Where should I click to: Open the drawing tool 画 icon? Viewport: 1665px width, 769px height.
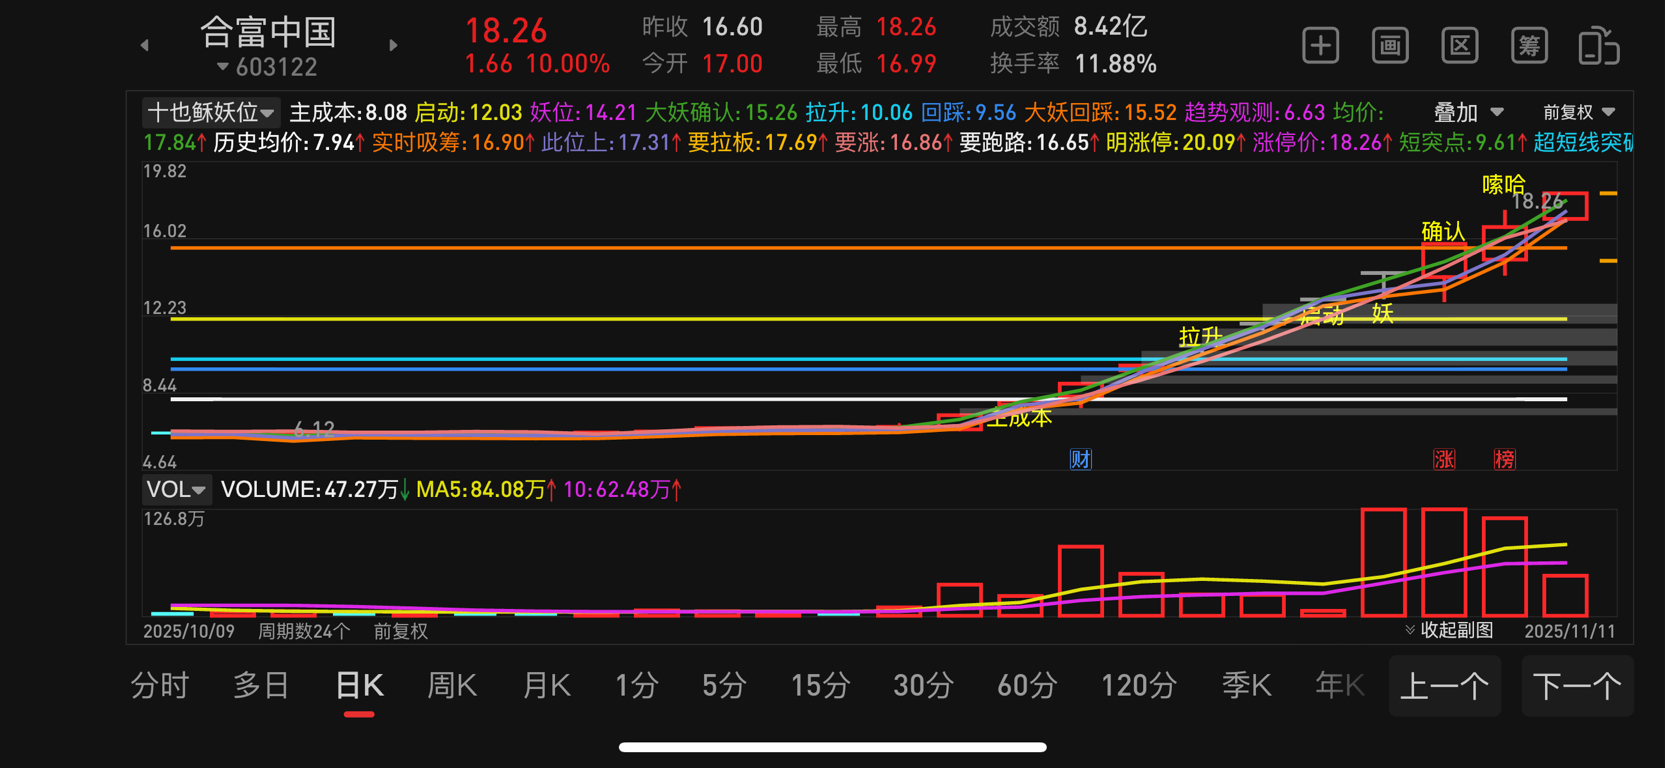[x=1390, y=46]
